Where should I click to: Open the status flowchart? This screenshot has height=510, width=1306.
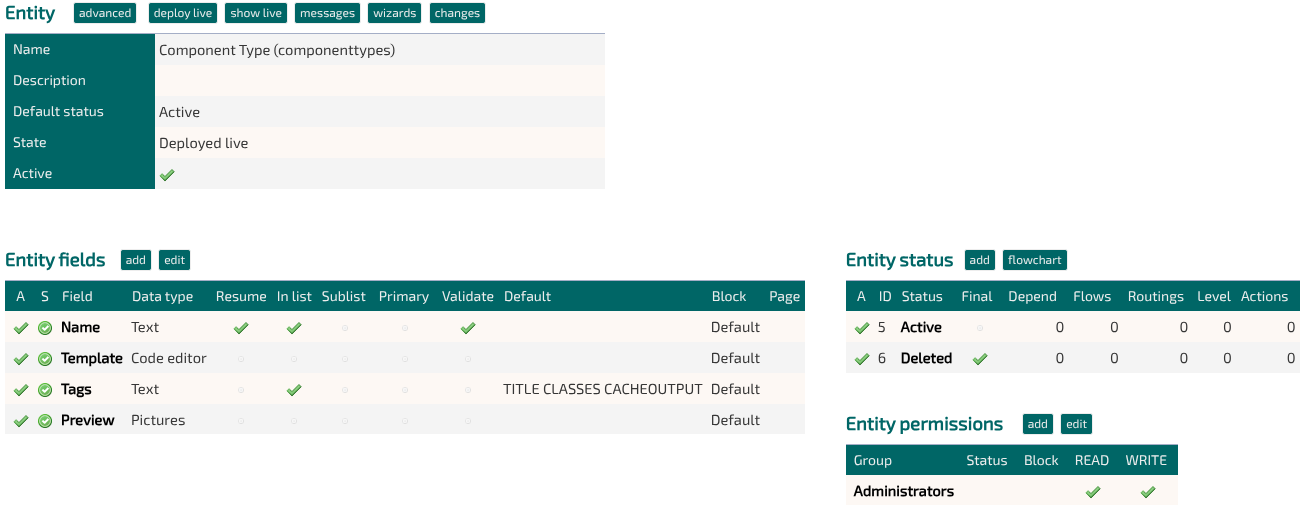[1035, 260]
